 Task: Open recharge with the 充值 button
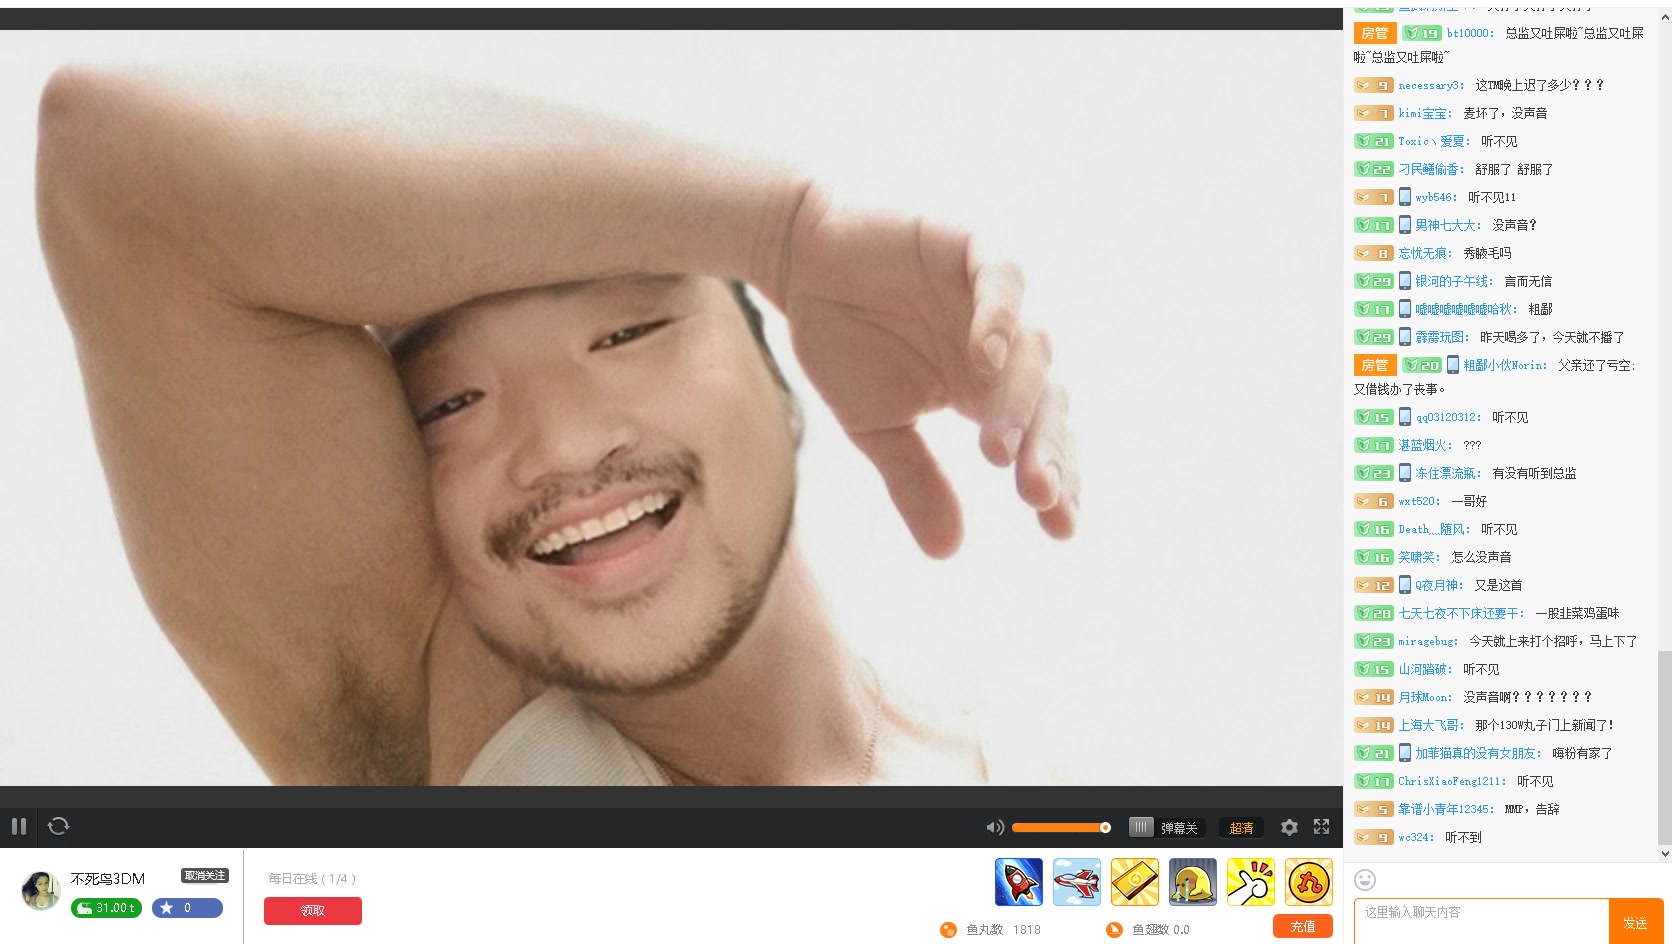click(x=1303, y=927)
